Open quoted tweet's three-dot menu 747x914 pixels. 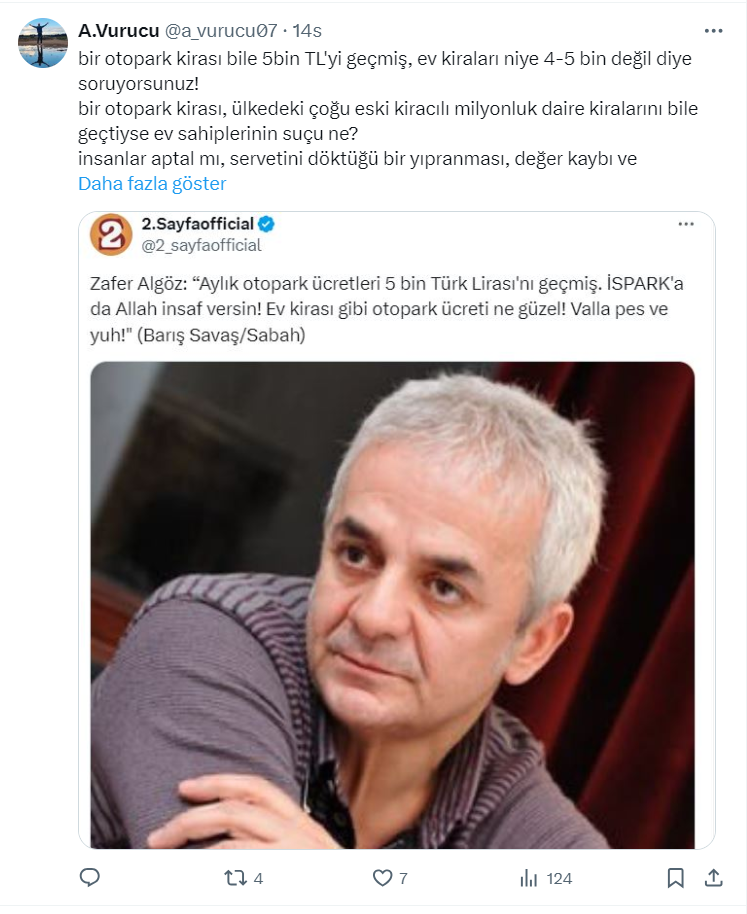tap(686, 224)
